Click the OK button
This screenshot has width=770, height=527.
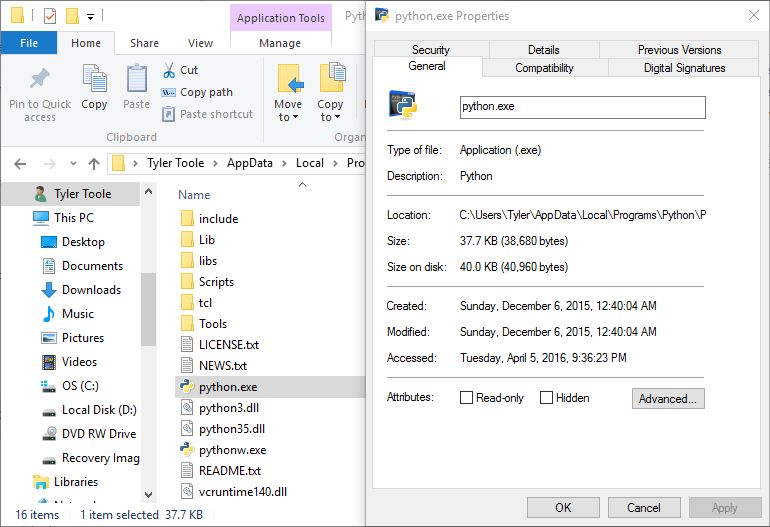(563, 507)
